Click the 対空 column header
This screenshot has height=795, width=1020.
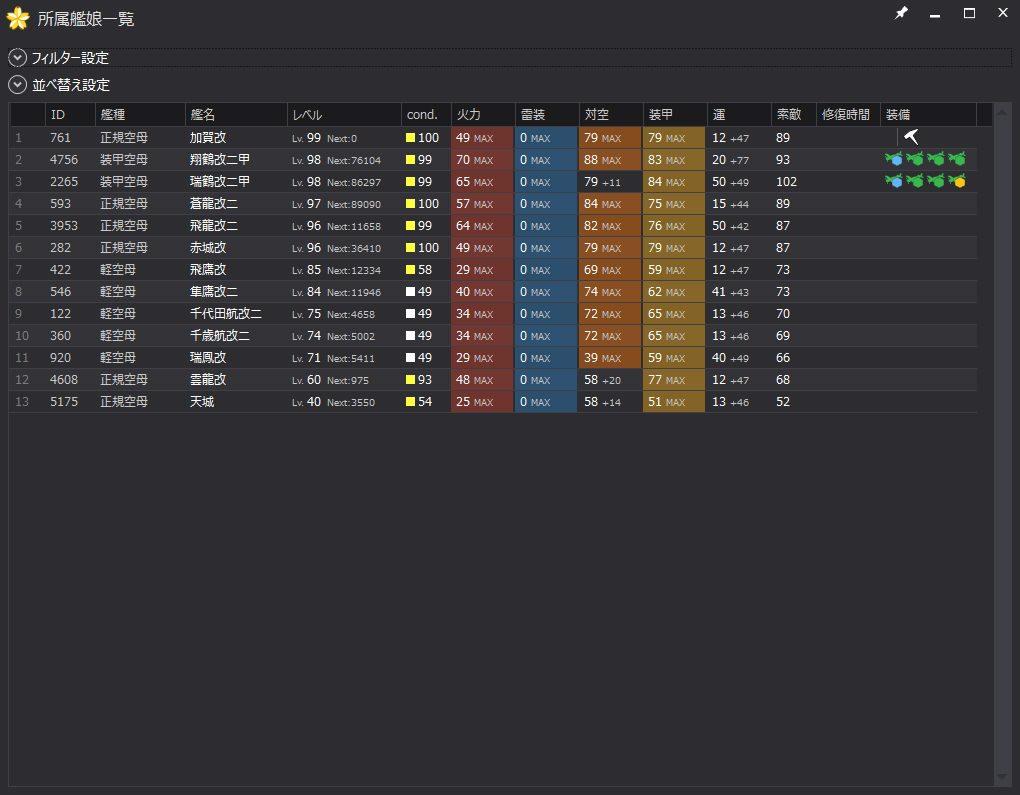610,115
